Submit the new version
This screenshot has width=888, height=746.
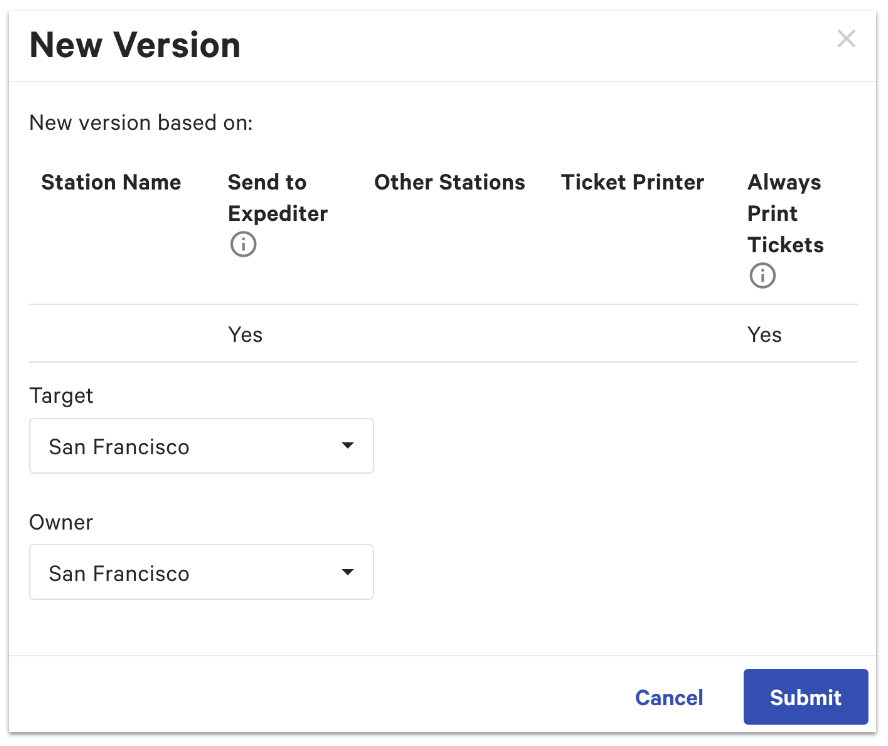pos(805,697)
